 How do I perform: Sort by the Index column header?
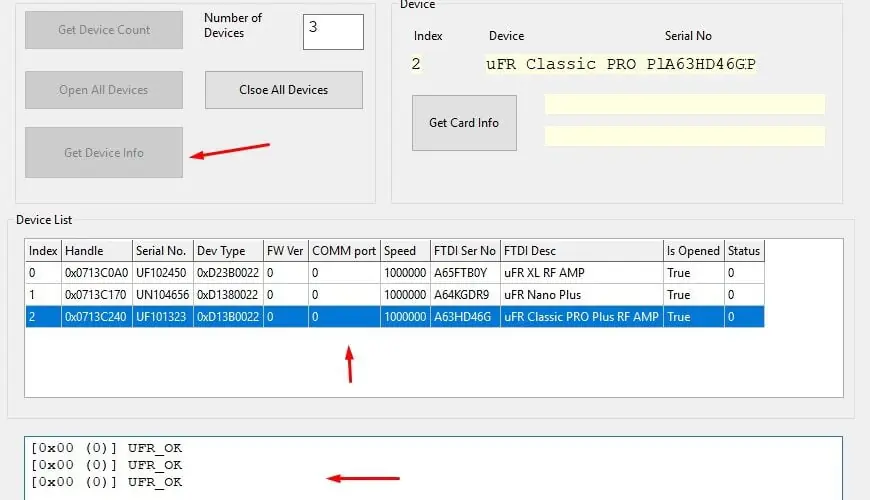(43, 251)
